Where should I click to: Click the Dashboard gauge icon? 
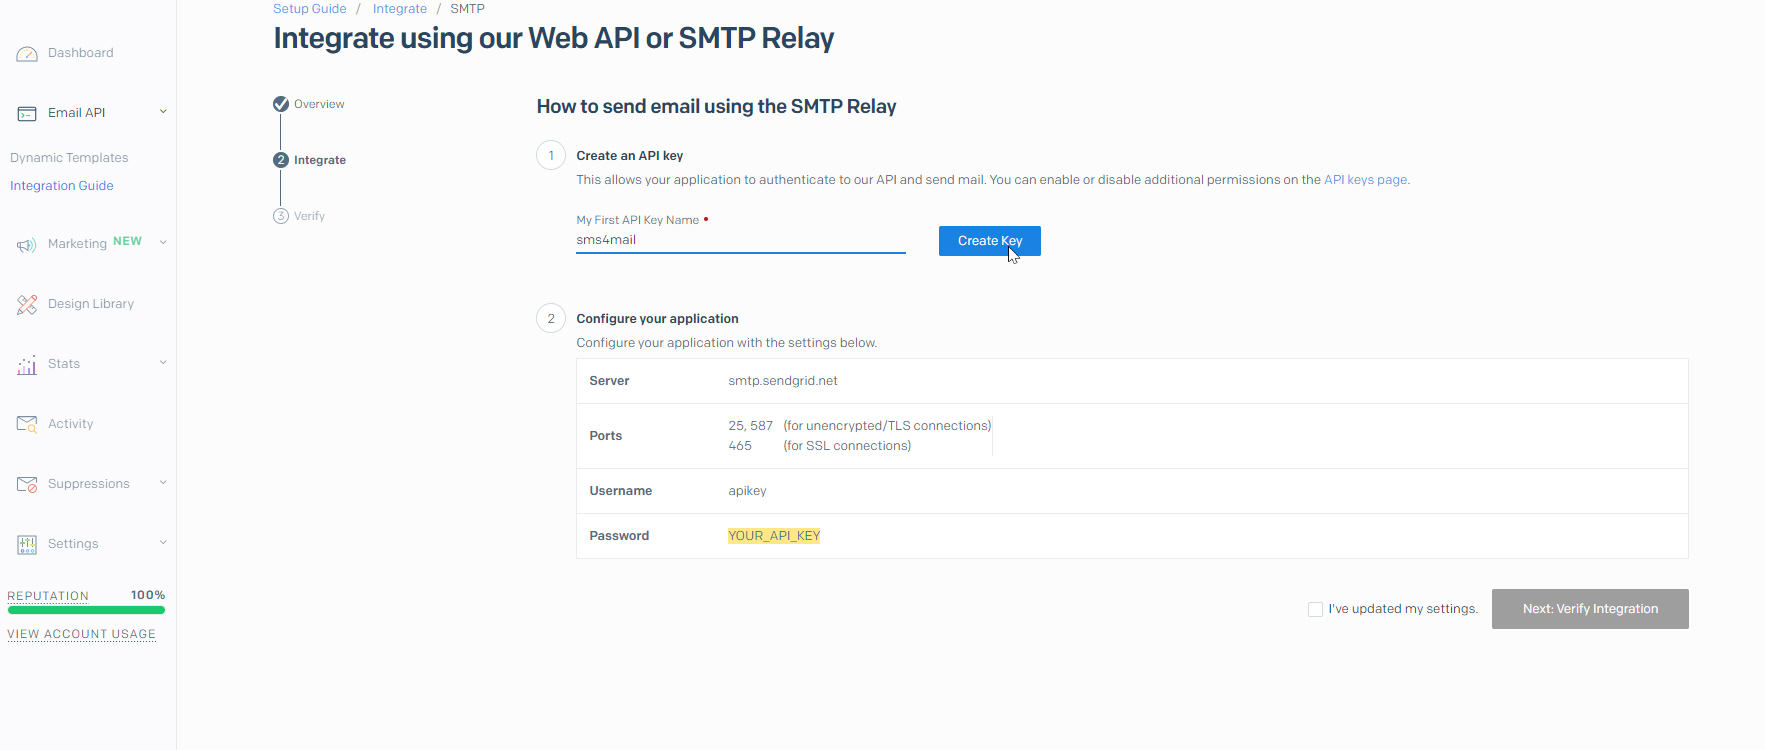pyautogui.click(x=27, y=54)
